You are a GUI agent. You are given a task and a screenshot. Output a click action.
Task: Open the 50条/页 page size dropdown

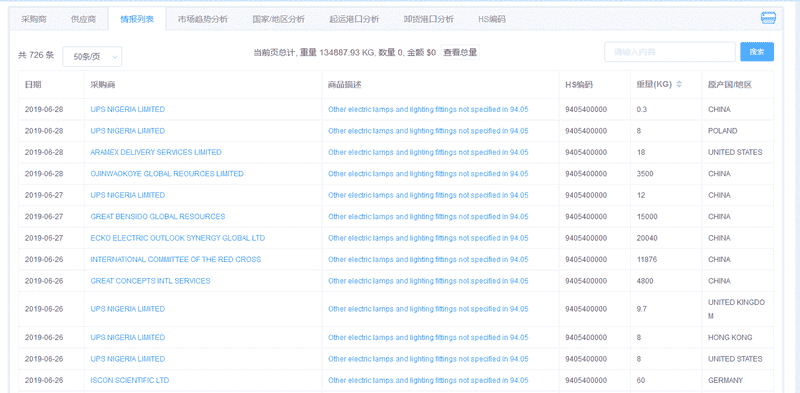click(92, 57)
